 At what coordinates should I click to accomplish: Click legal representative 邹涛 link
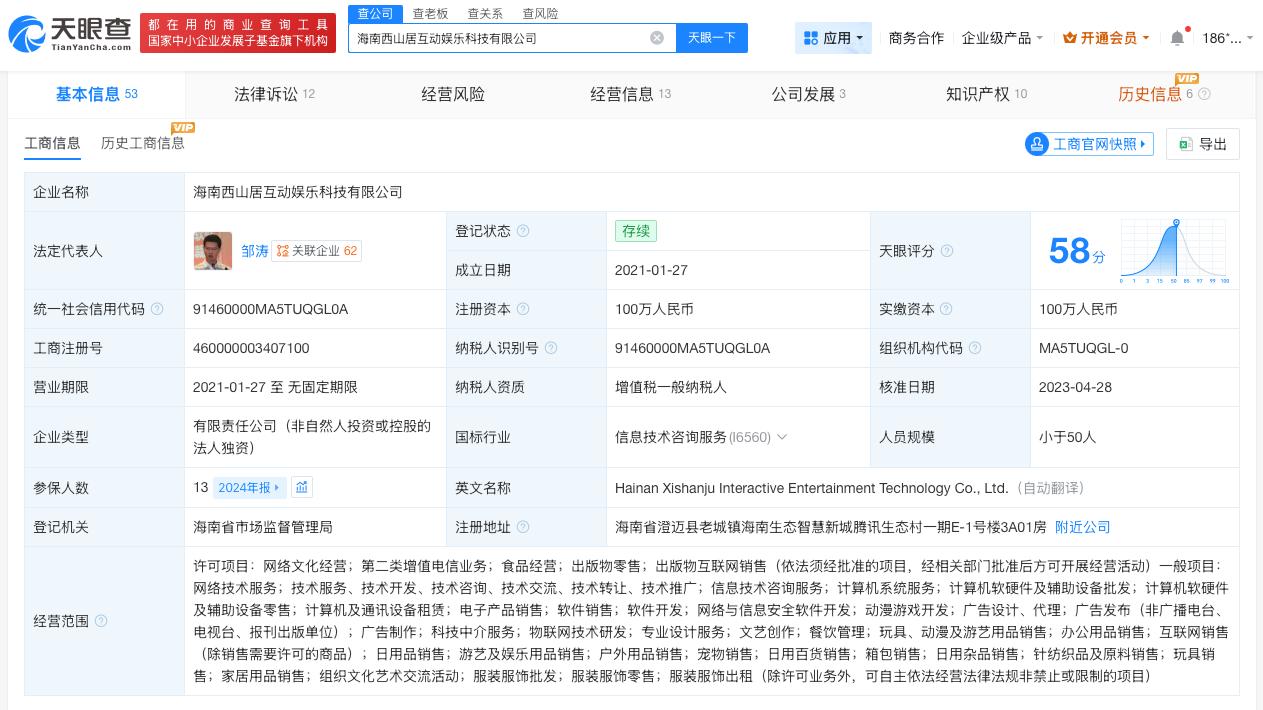(254, 251)
